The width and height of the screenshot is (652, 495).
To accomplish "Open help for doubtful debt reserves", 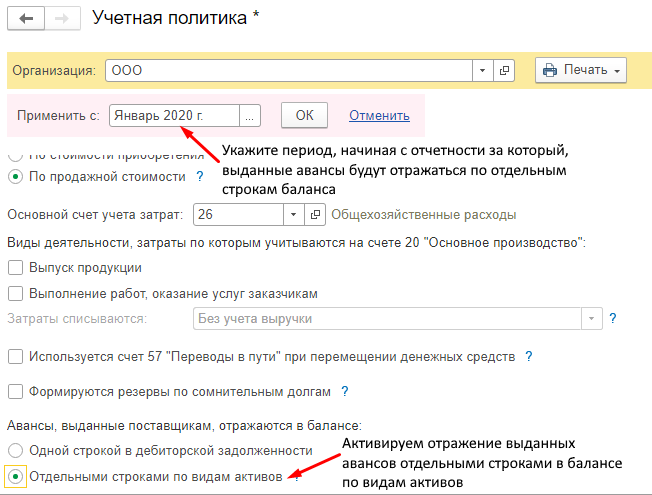I will (x=345, y=391).
